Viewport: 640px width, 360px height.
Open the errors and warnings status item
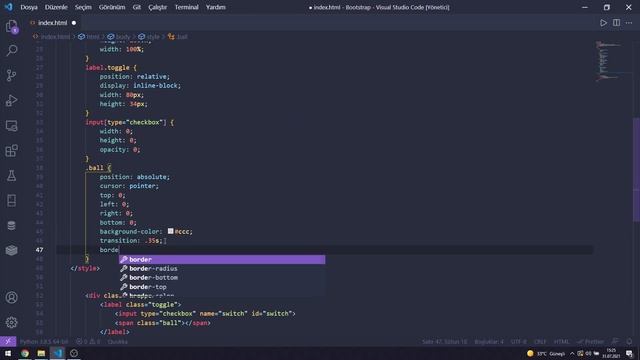[x=88, y=342]
